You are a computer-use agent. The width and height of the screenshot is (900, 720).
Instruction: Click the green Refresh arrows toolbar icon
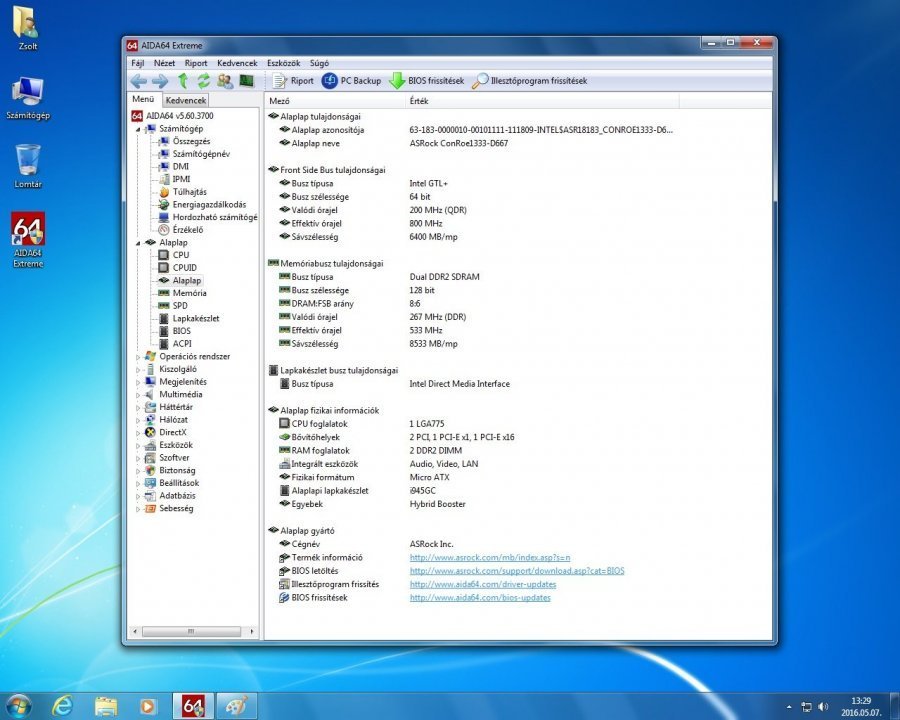pyautogui.click(x=204, y=81)
